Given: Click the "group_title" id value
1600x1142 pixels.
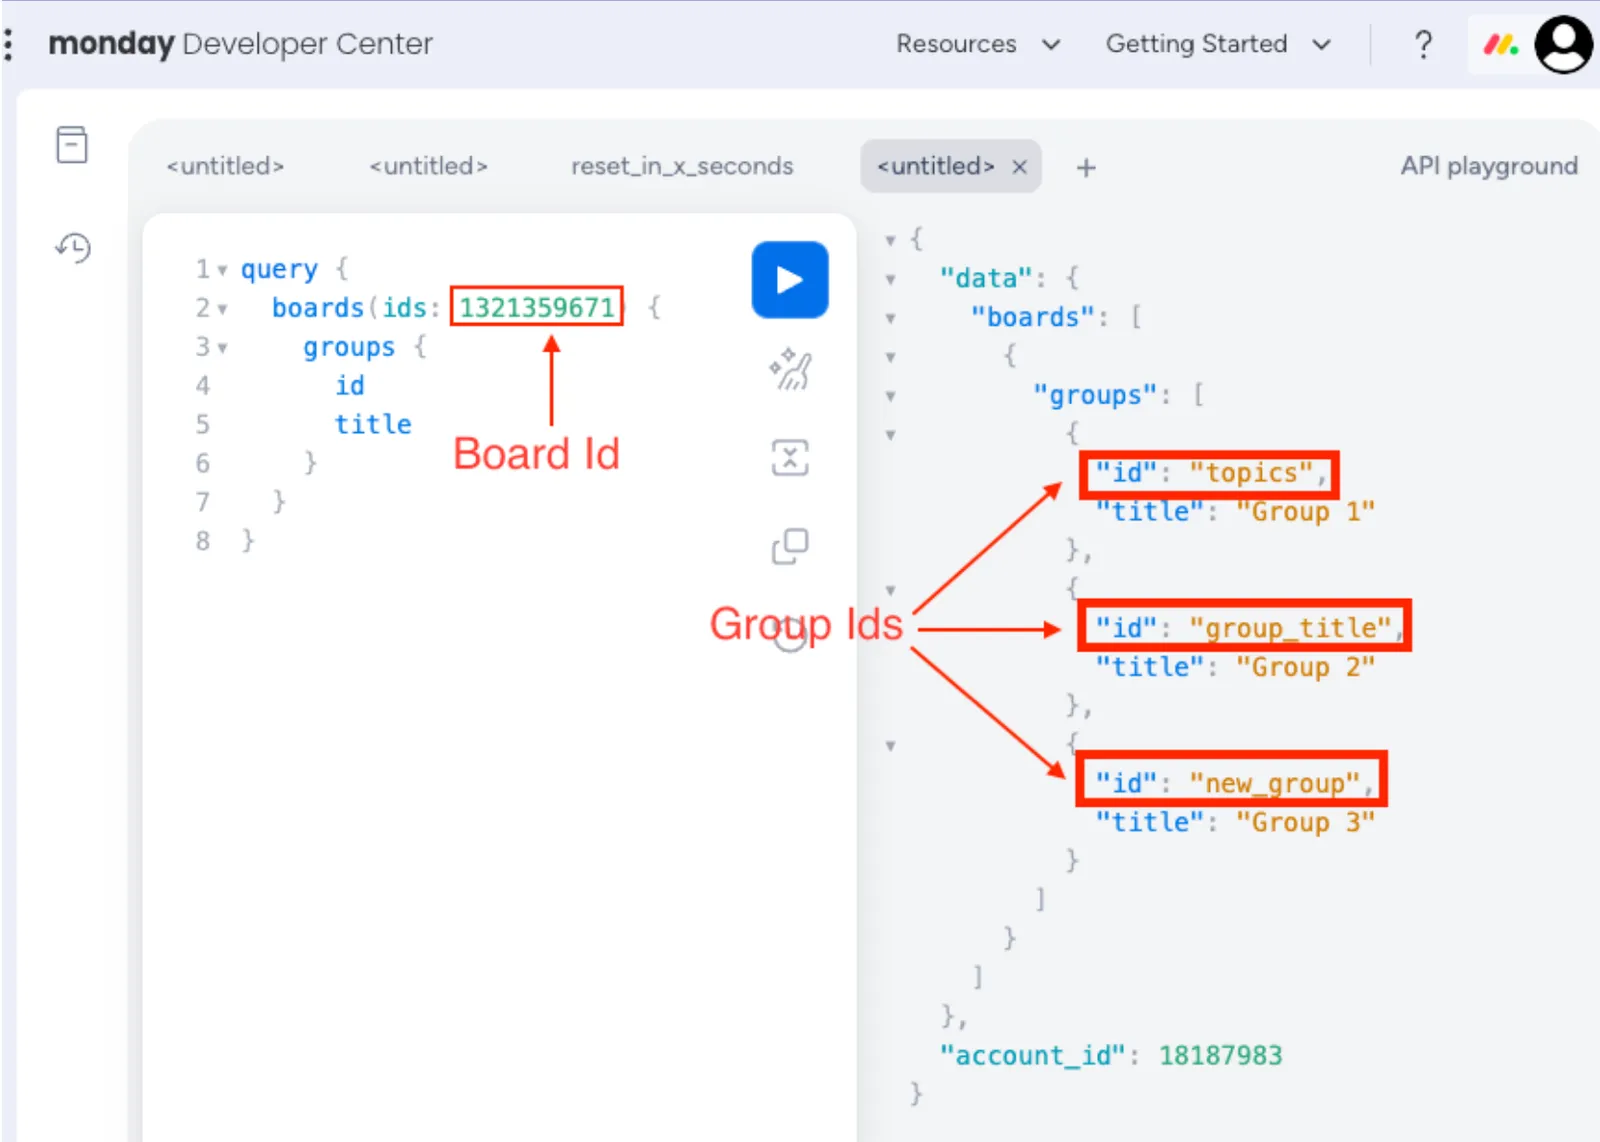Looking at the screenshot, I should tap(1290, 628).
